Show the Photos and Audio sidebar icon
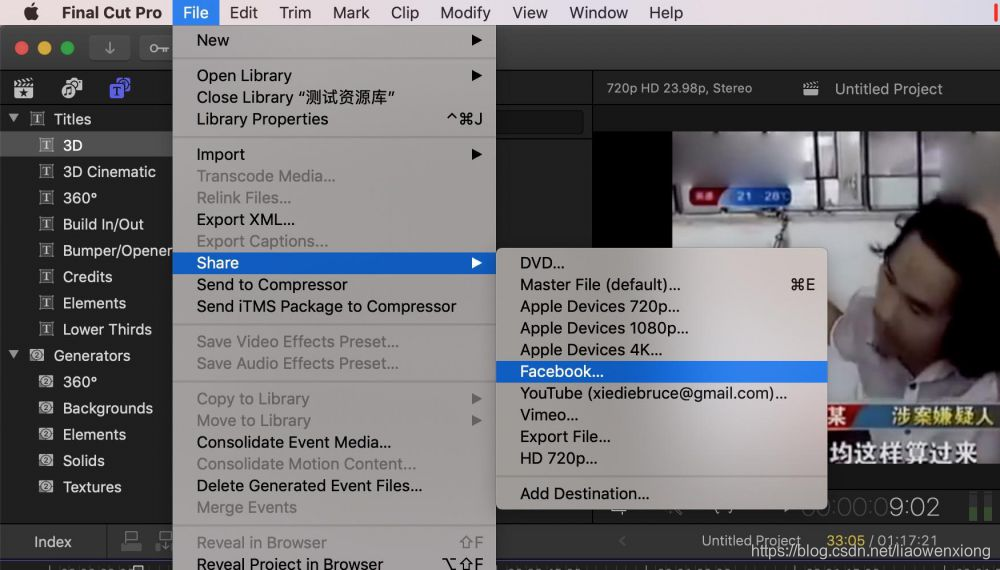Screen dimensions: 1000x570 pos(71,89)
